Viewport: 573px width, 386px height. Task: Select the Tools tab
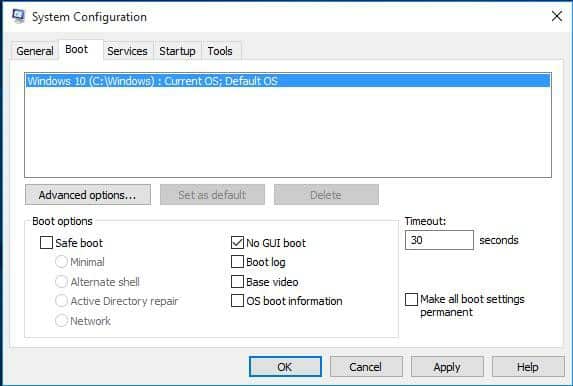pyautogui.click(x=220, y=51)
